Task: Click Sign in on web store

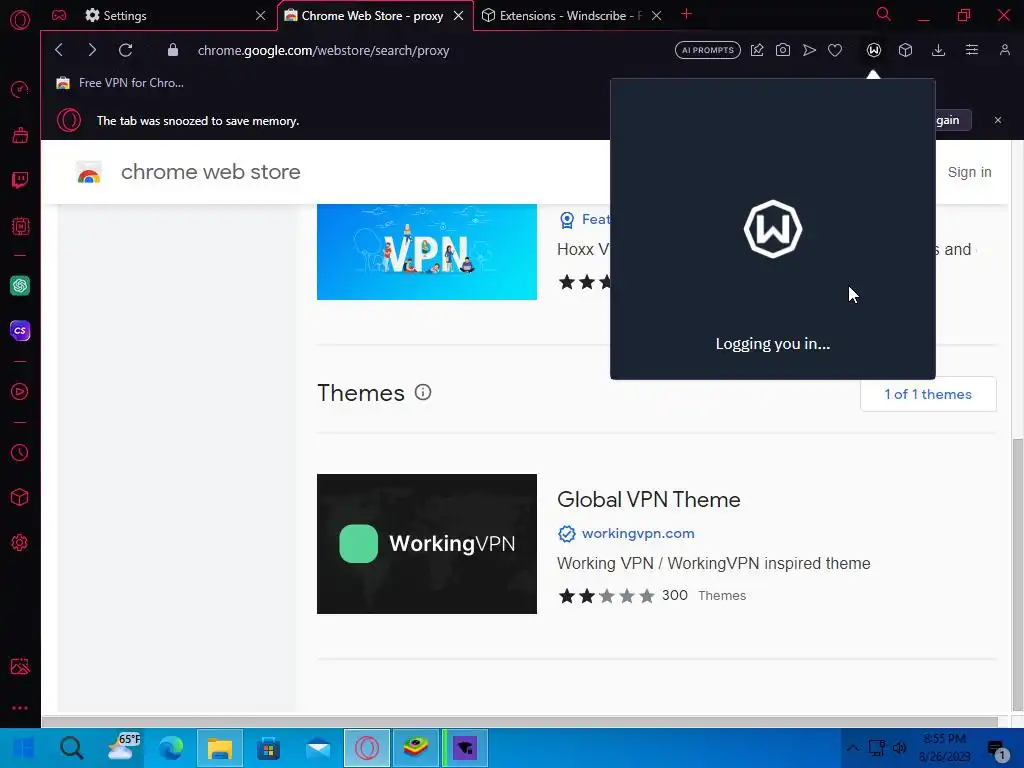Action: [x=969, y=172]
